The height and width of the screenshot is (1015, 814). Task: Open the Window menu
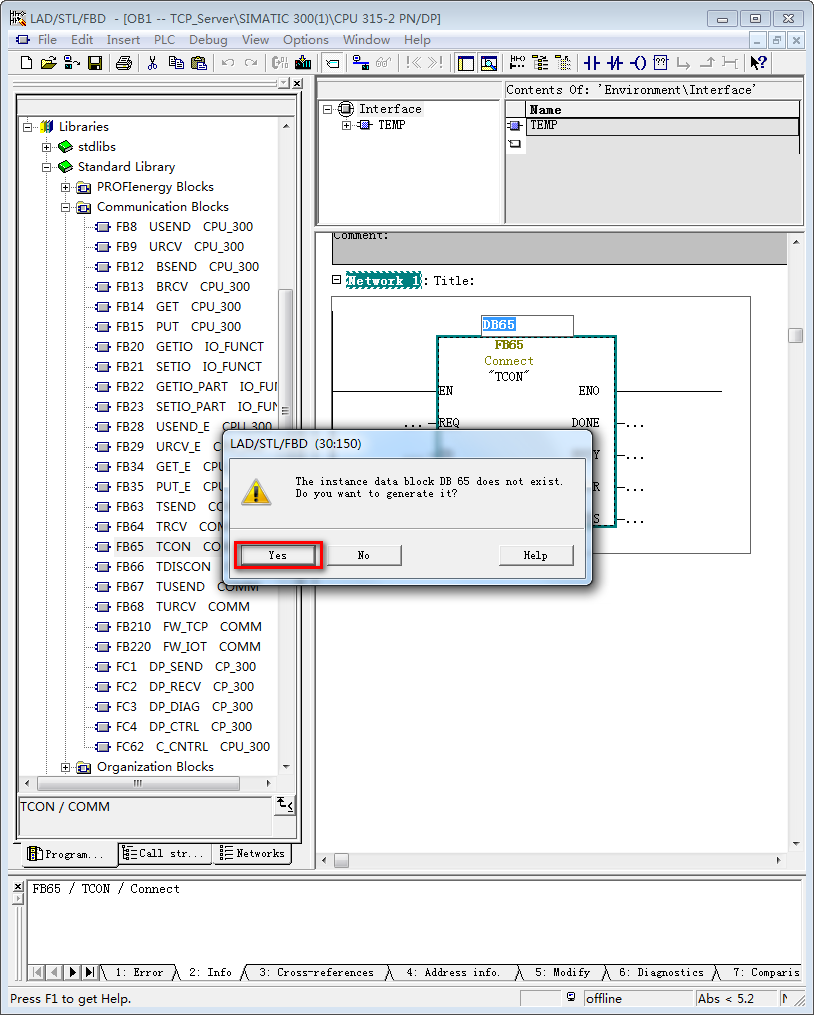pyautogui.click(x=367, y=39)
